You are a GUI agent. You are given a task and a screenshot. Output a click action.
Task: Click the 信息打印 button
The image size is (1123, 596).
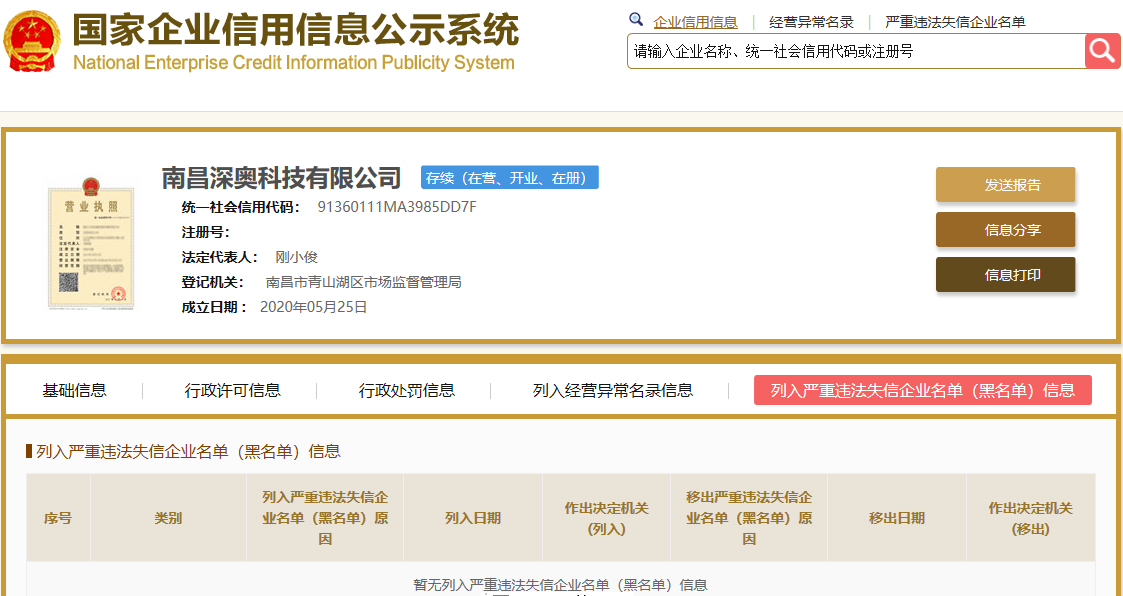pyautogui.click(x=1006, y=274)
